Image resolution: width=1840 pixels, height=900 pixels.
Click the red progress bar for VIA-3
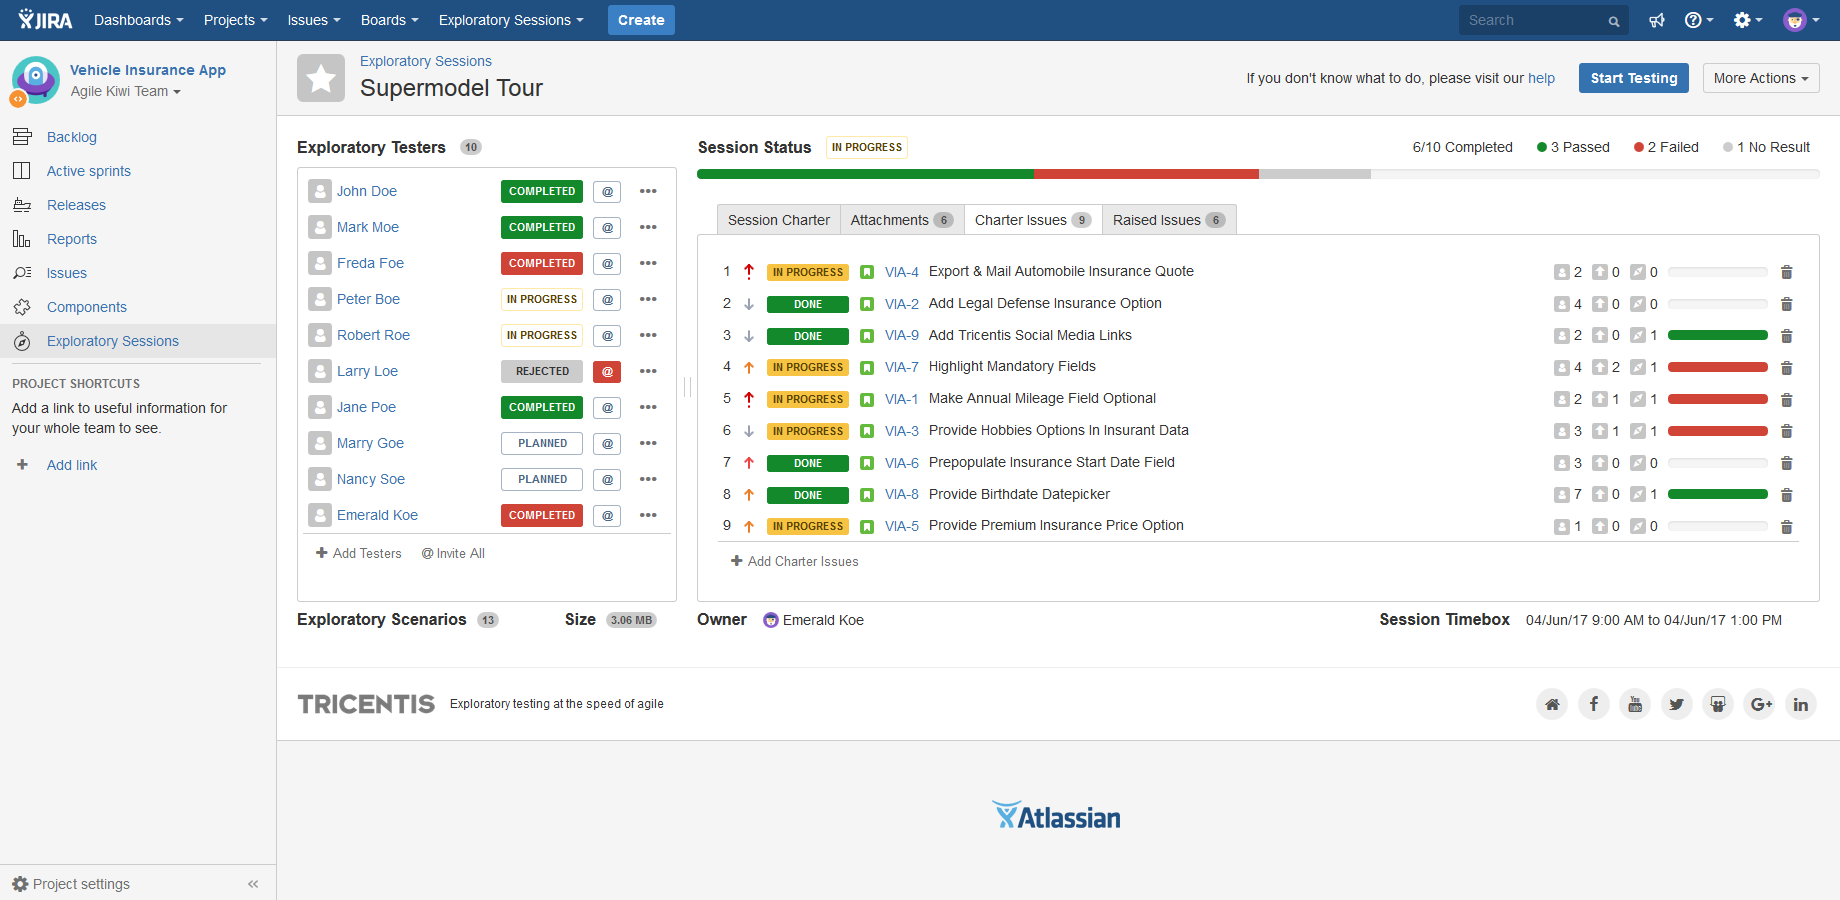pyautogui.click(x=1718, y=431)
